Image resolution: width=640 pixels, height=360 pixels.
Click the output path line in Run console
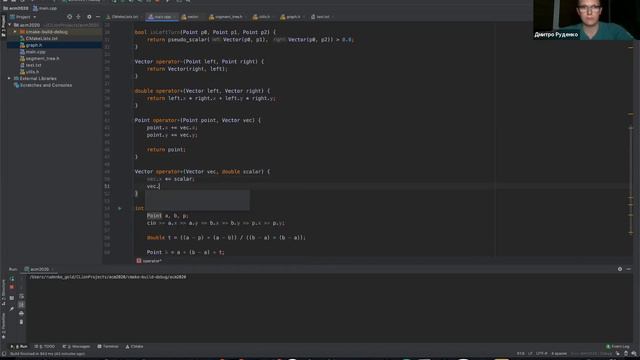(108, 277)
